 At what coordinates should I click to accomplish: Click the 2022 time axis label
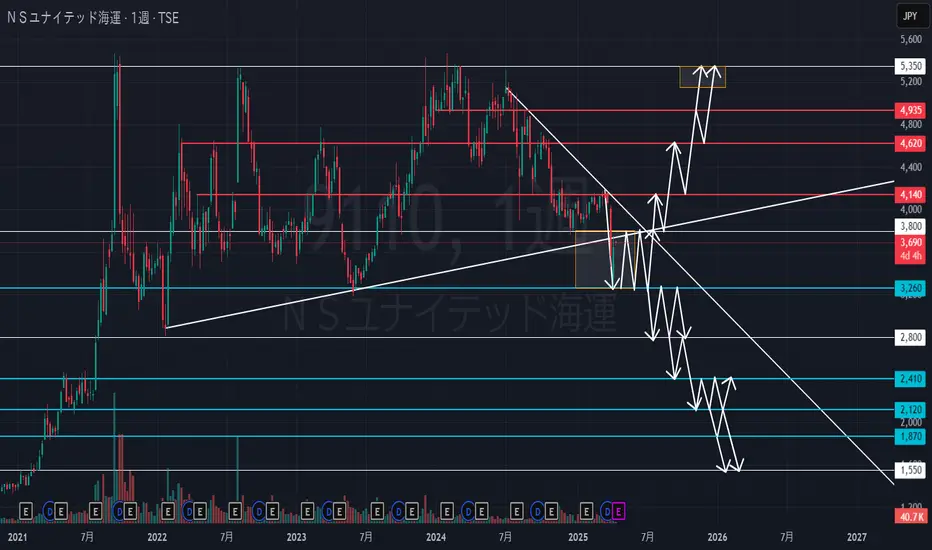coord(157,537)
